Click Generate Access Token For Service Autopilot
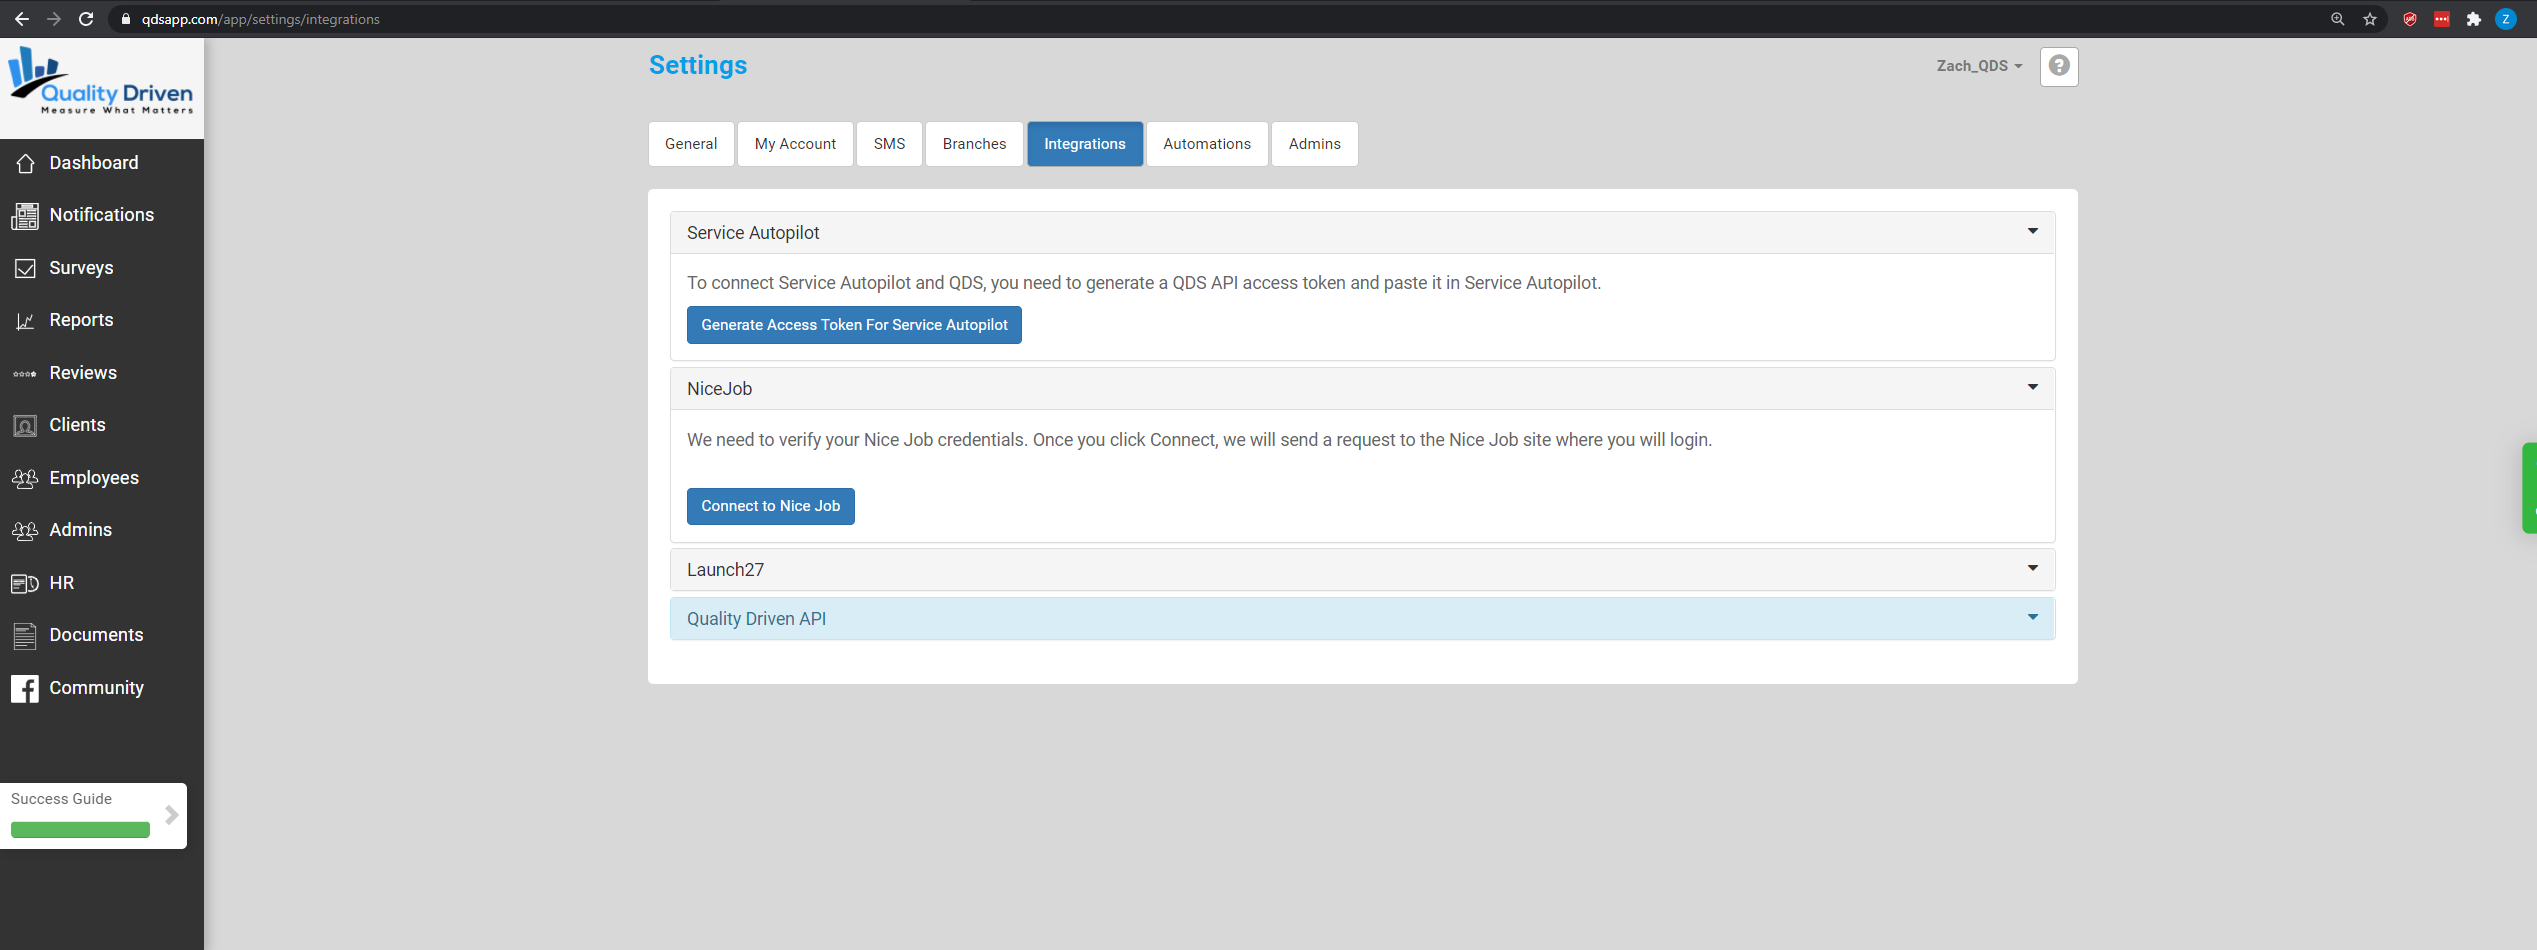The height and width of the screenshot is (950, 2537). [854, 325]
